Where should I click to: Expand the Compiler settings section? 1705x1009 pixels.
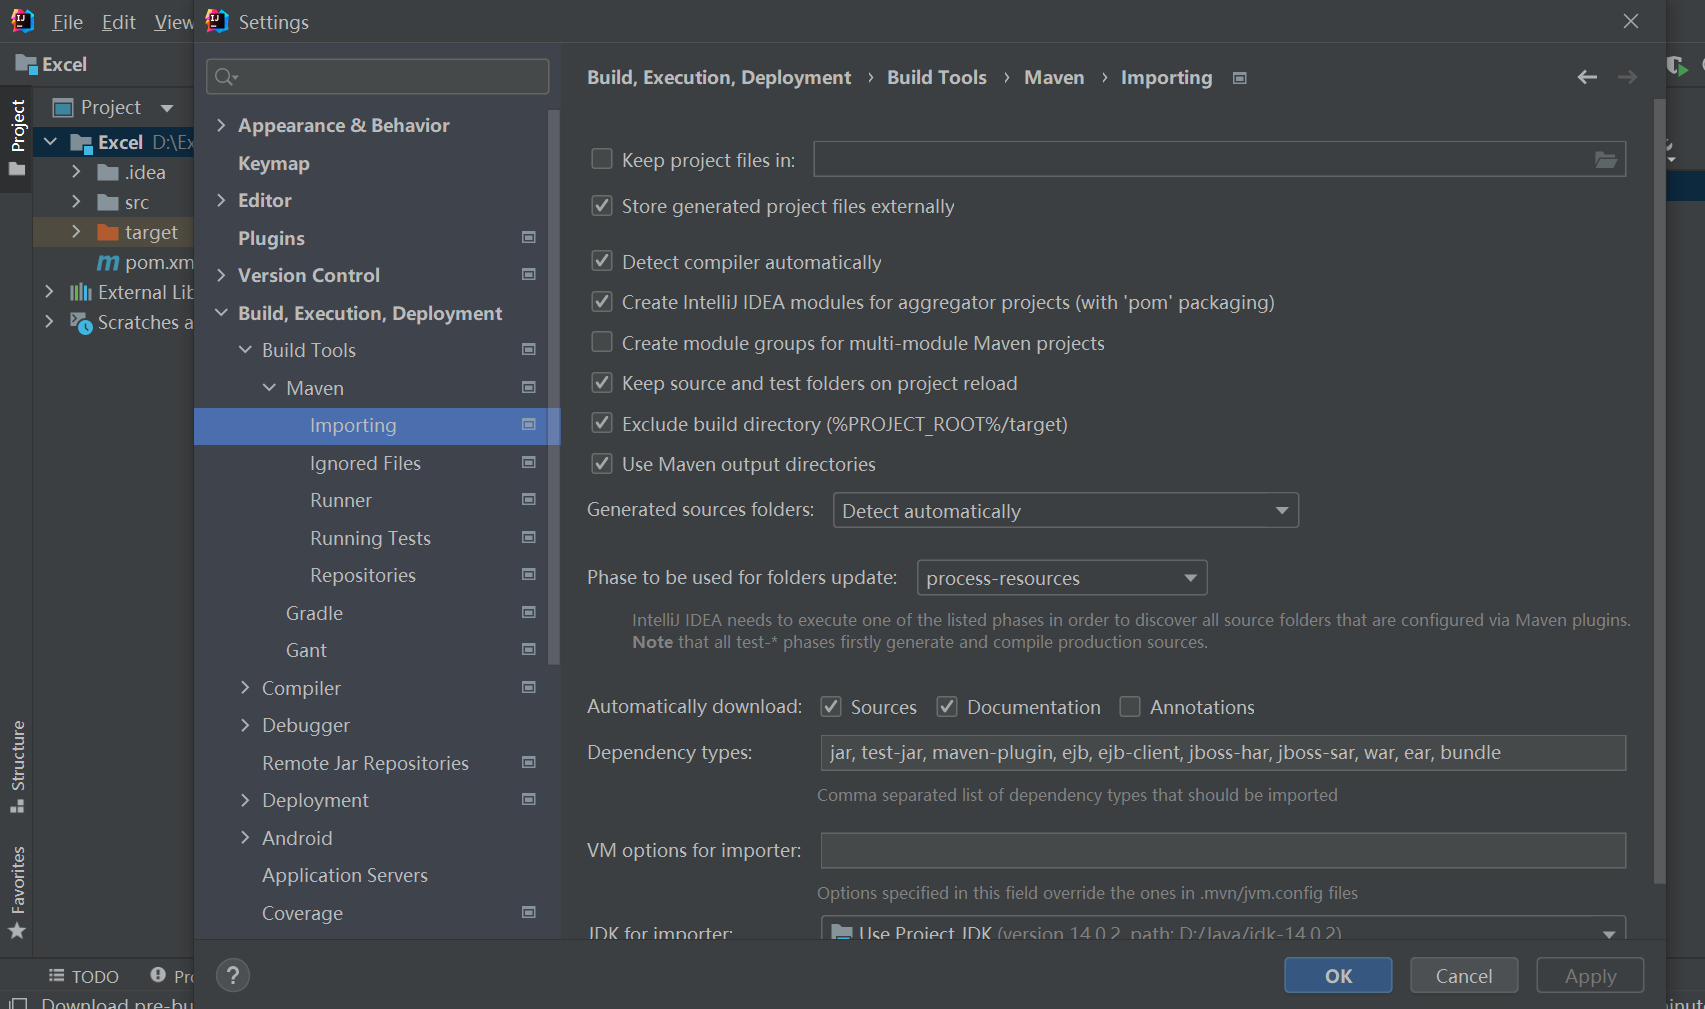tap(245, 687)
